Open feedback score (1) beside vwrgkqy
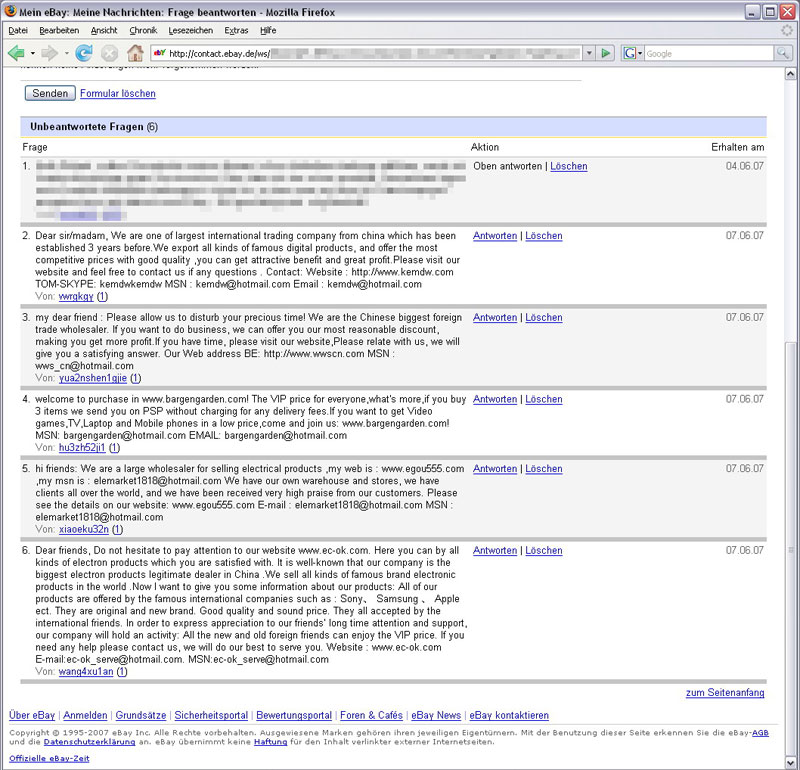This screenshot has width=800, height=770. click(102, 296)
